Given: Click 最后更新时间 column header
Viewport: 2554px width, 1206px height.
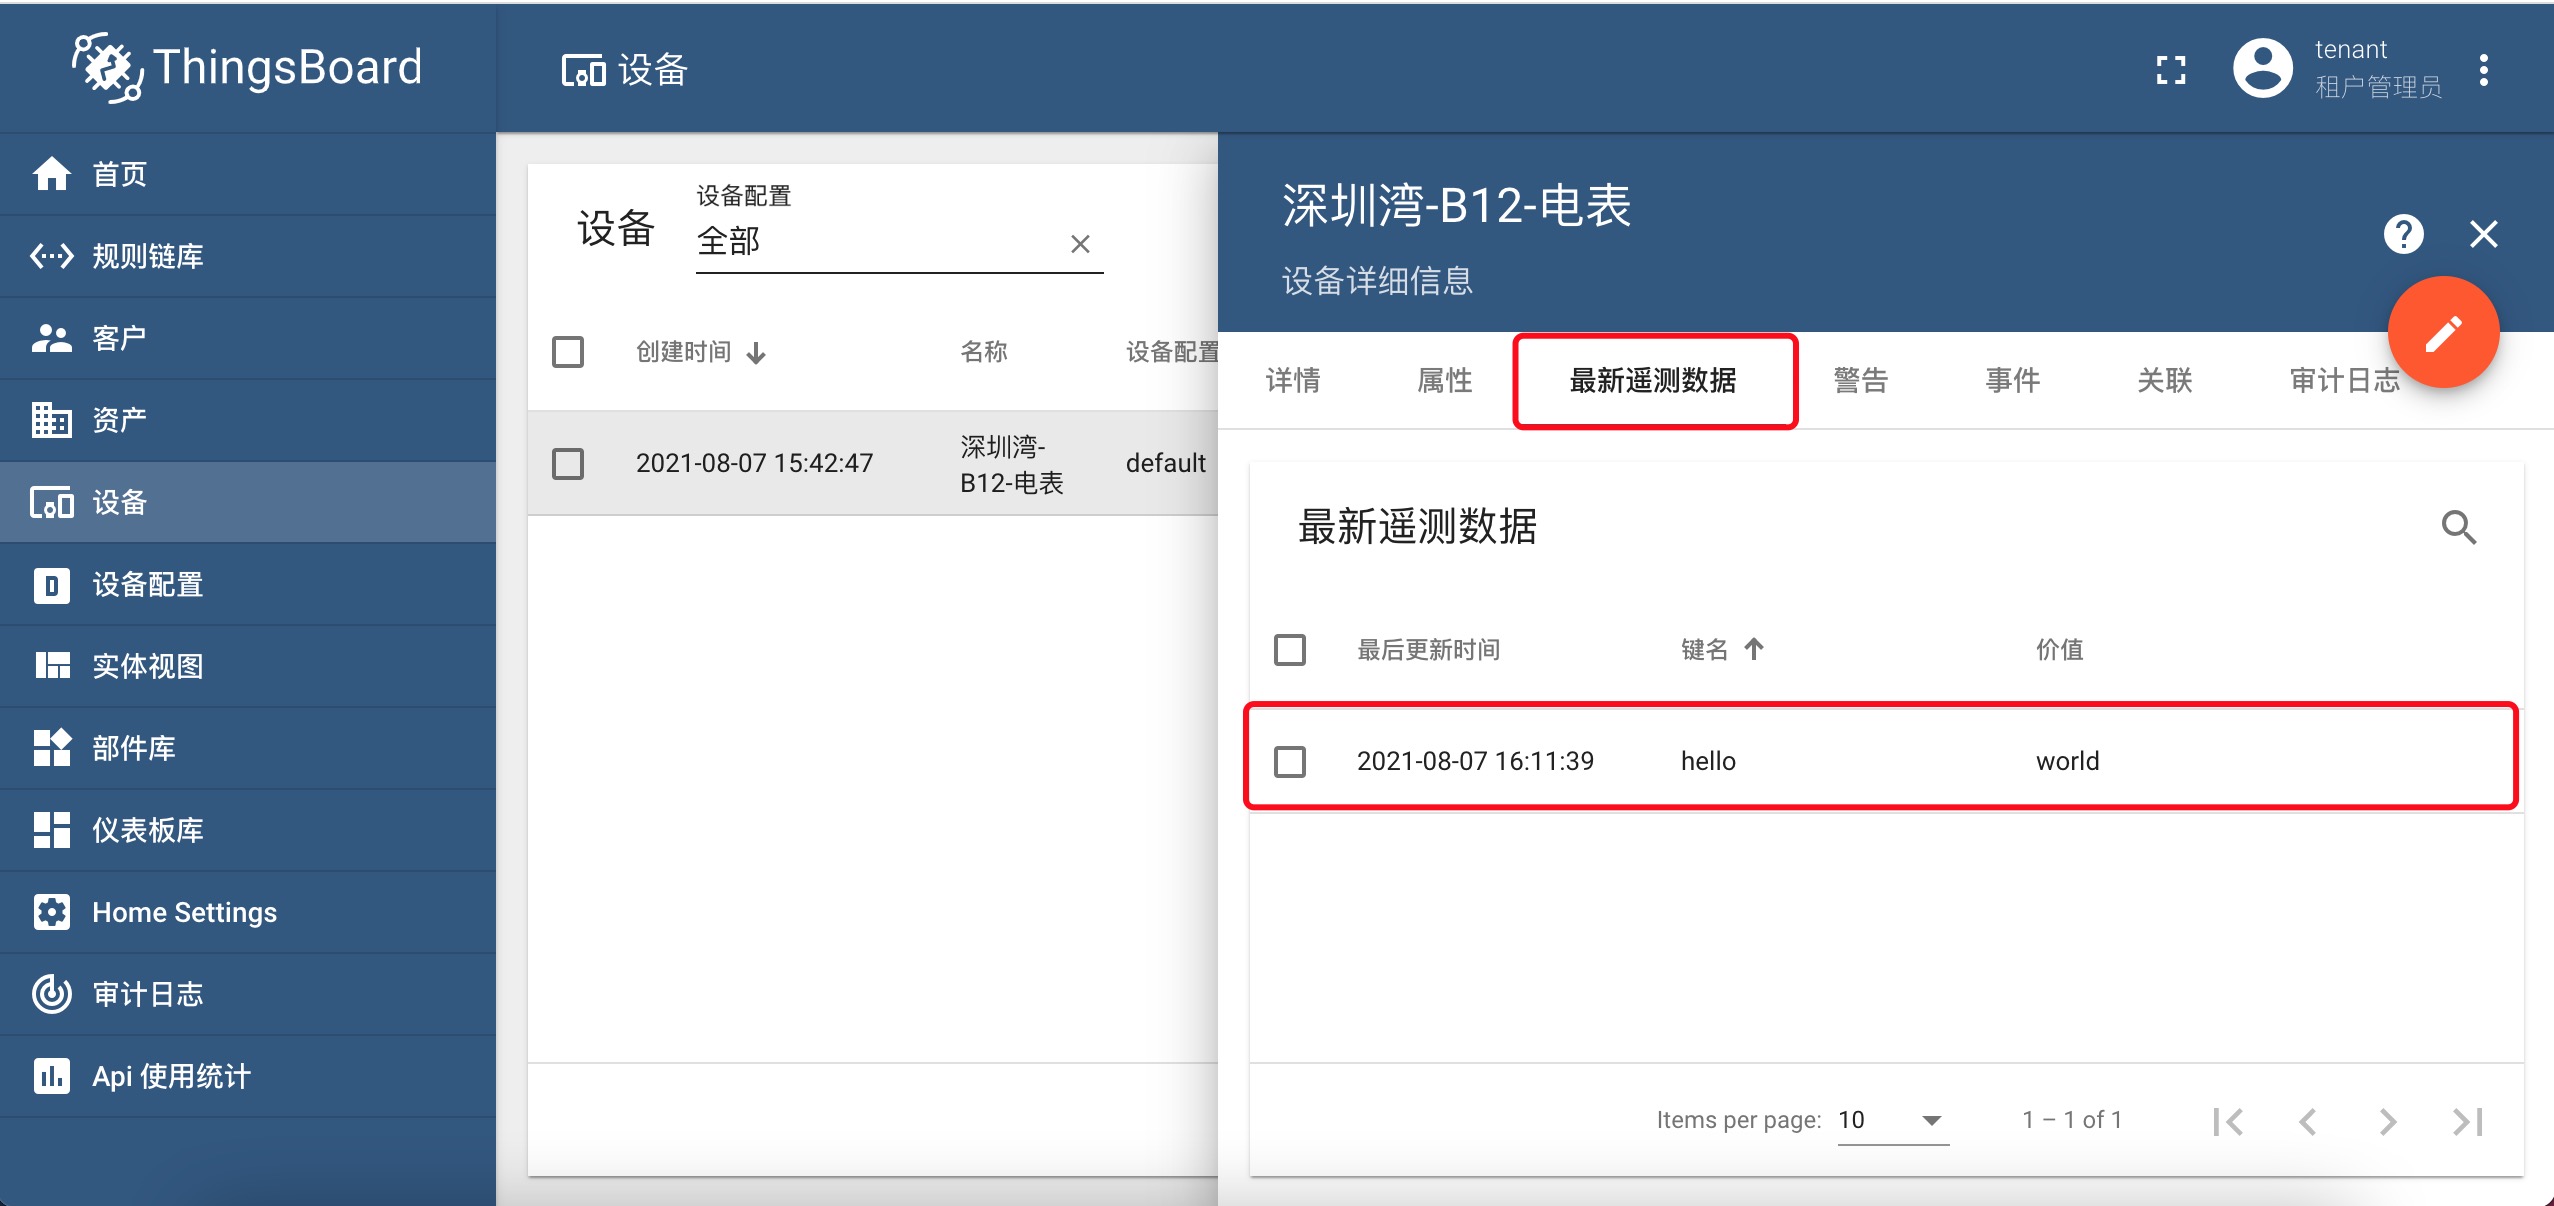Looking at the screenshot, I should click(x=1428, y=650).
